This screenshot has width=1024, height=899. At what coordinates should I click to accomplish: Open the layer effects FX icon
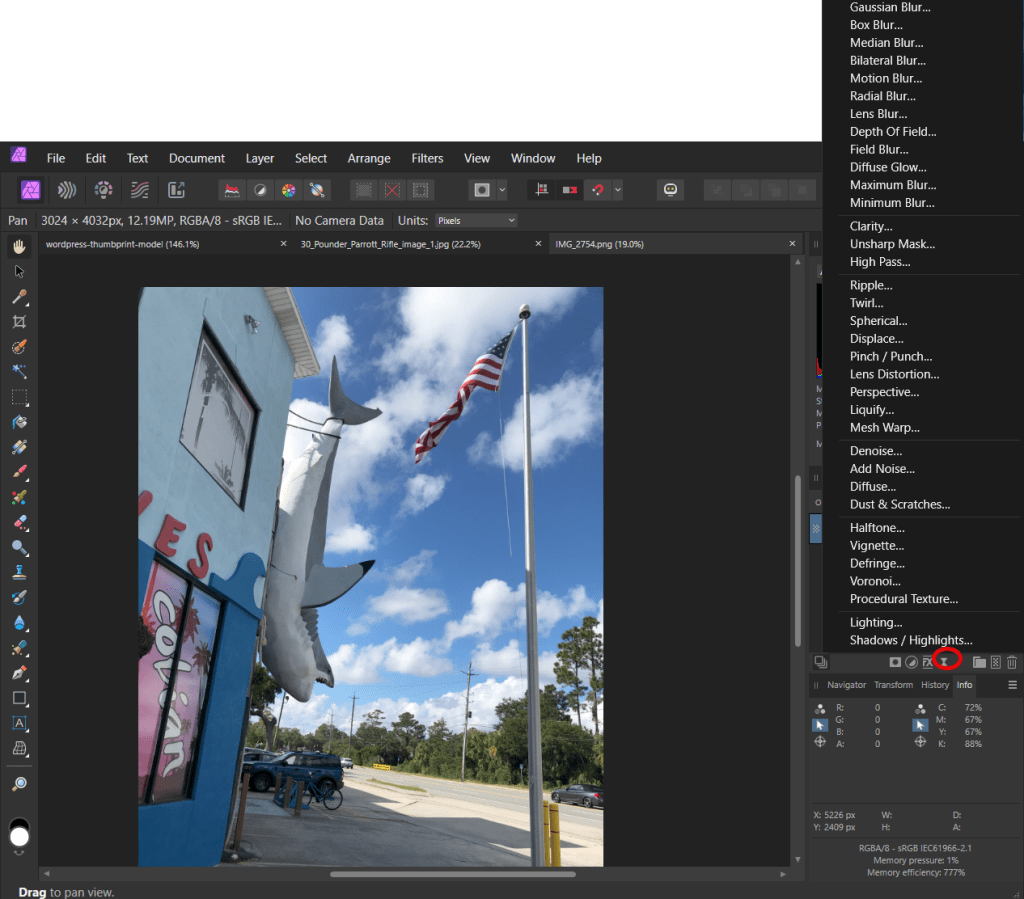tap(927, 662)
